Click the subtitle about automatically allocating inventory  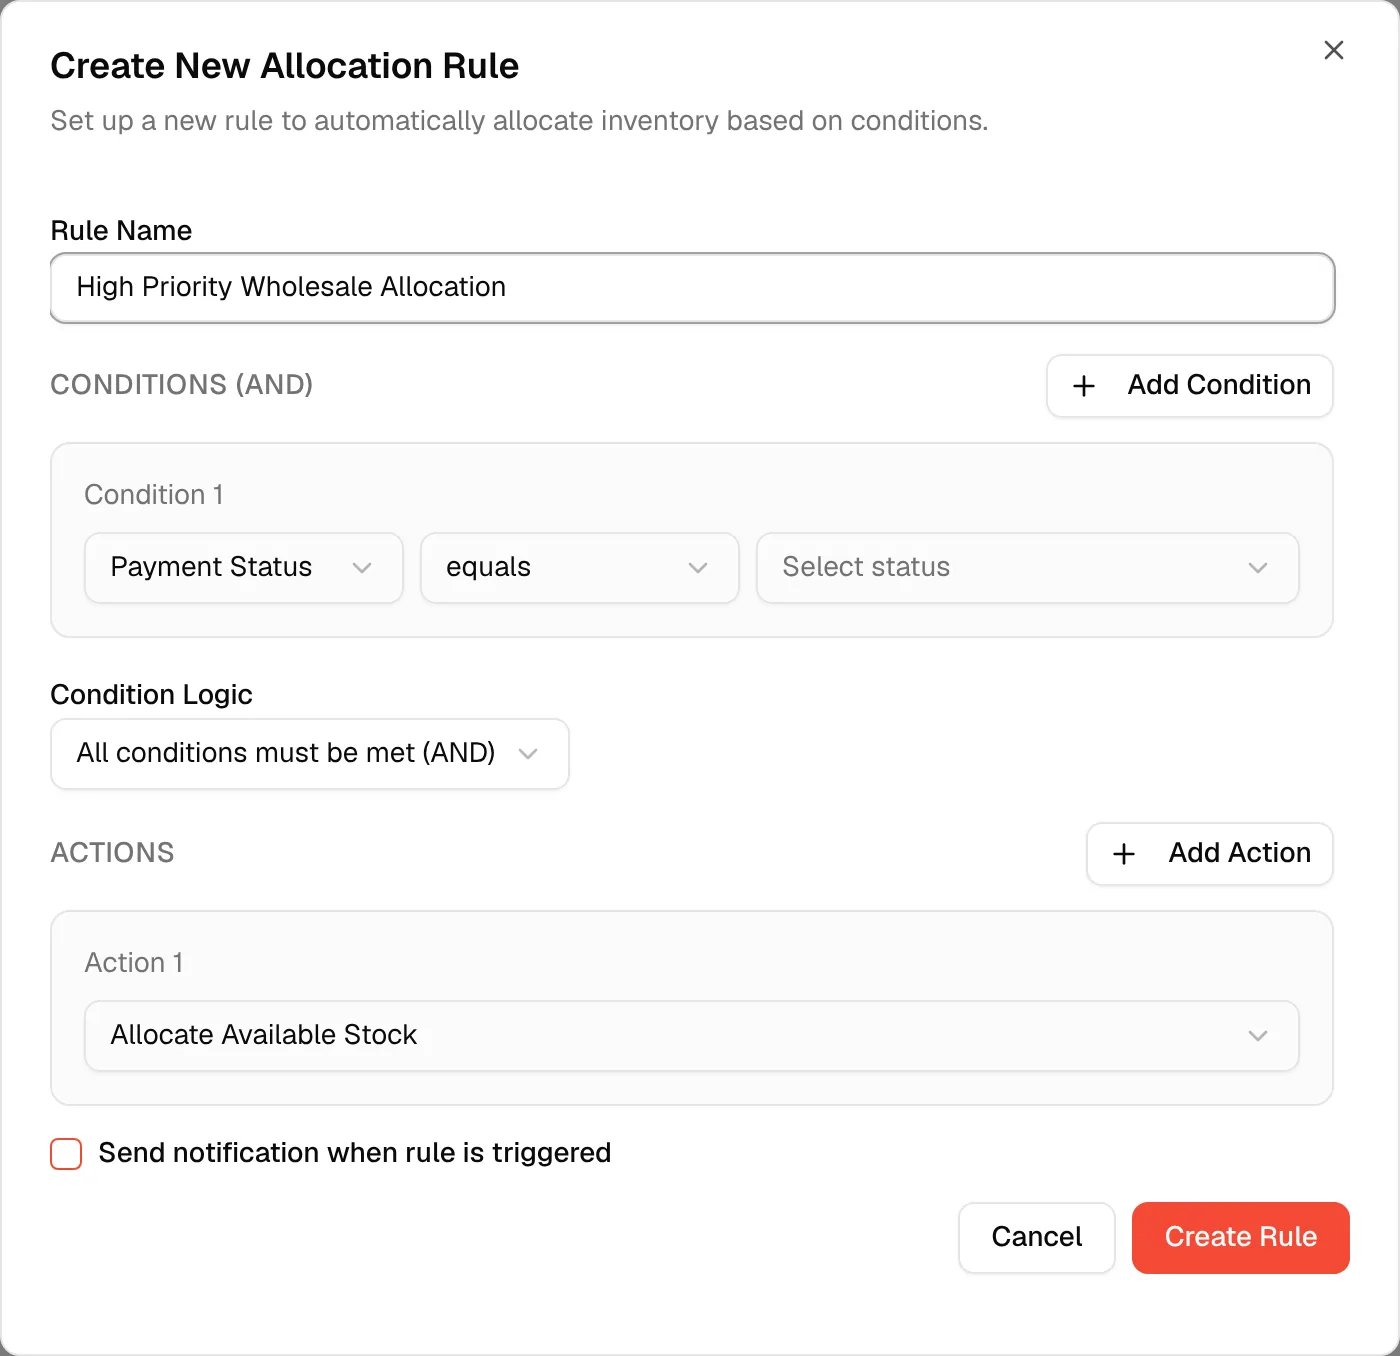(519, 121)
